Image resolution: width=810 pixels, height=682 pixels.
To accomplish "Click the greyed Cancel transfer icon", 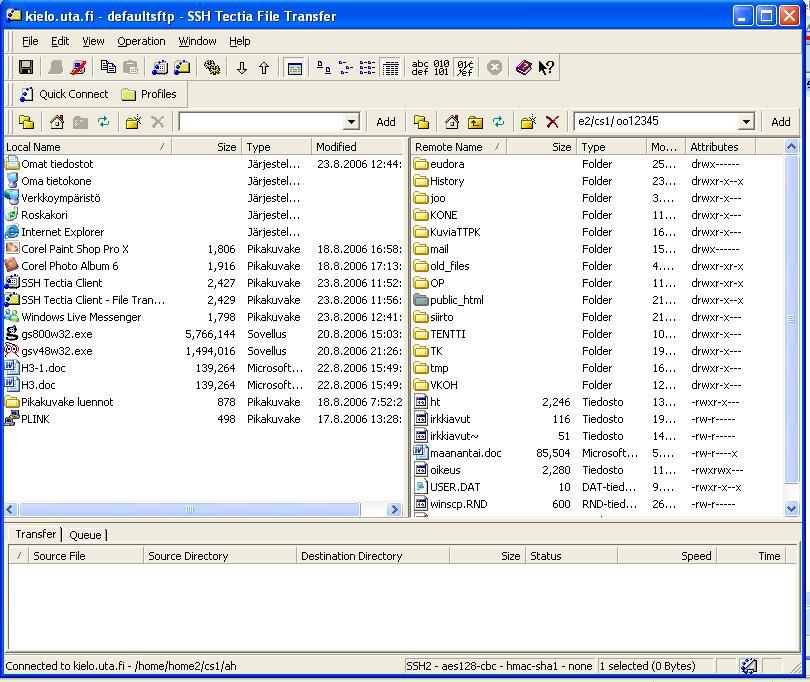I will (x=494, y=67).
